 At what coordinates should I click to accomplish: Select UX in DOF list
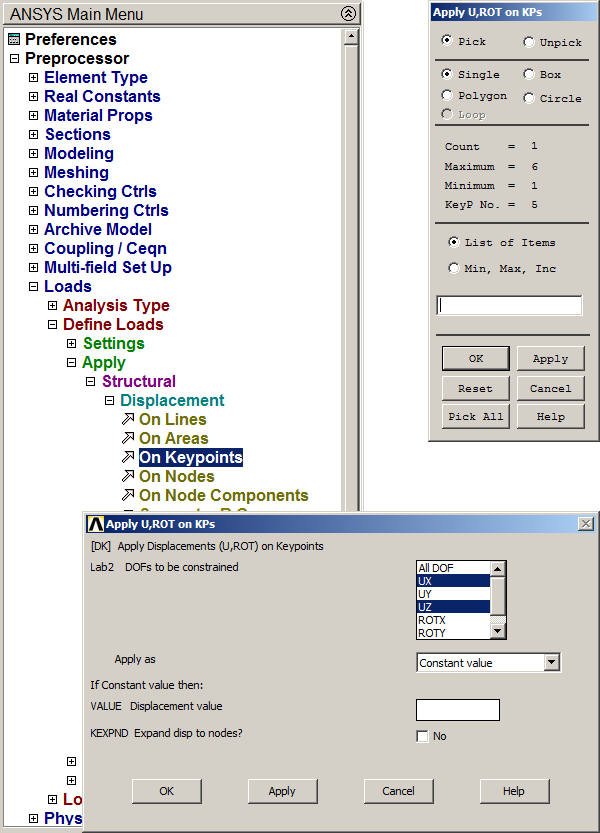(x=453, y=581)
